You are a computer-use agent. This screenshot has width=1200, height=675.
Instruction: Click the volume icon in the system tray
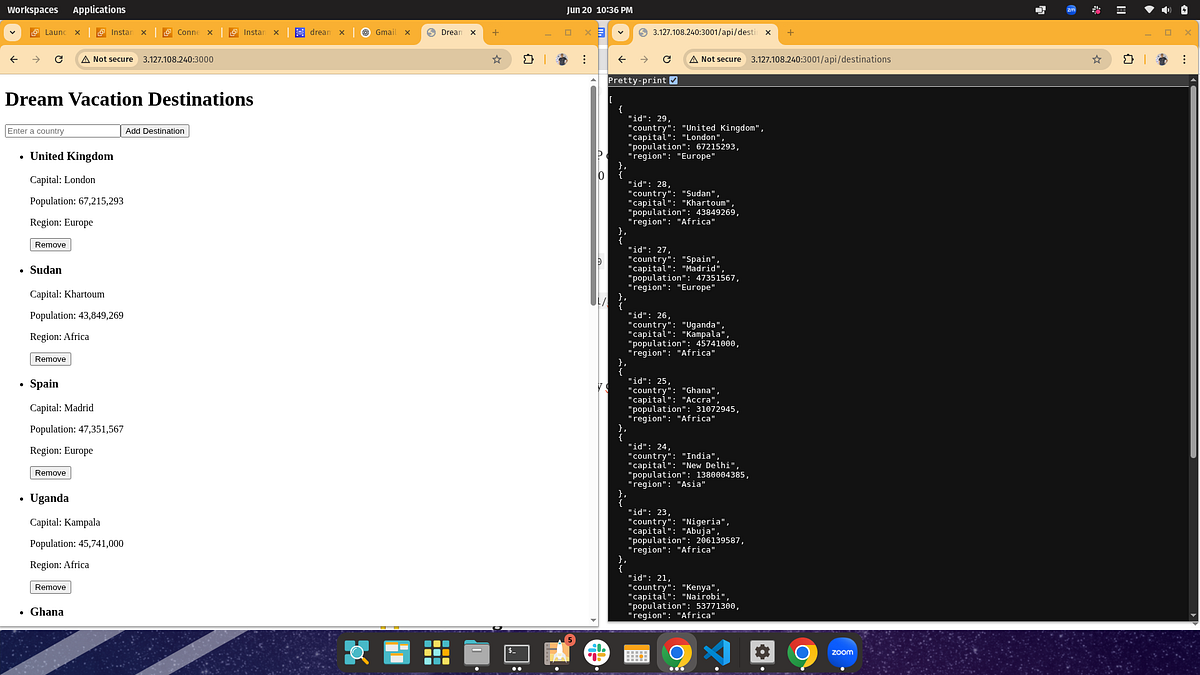tap(1166, 10)
